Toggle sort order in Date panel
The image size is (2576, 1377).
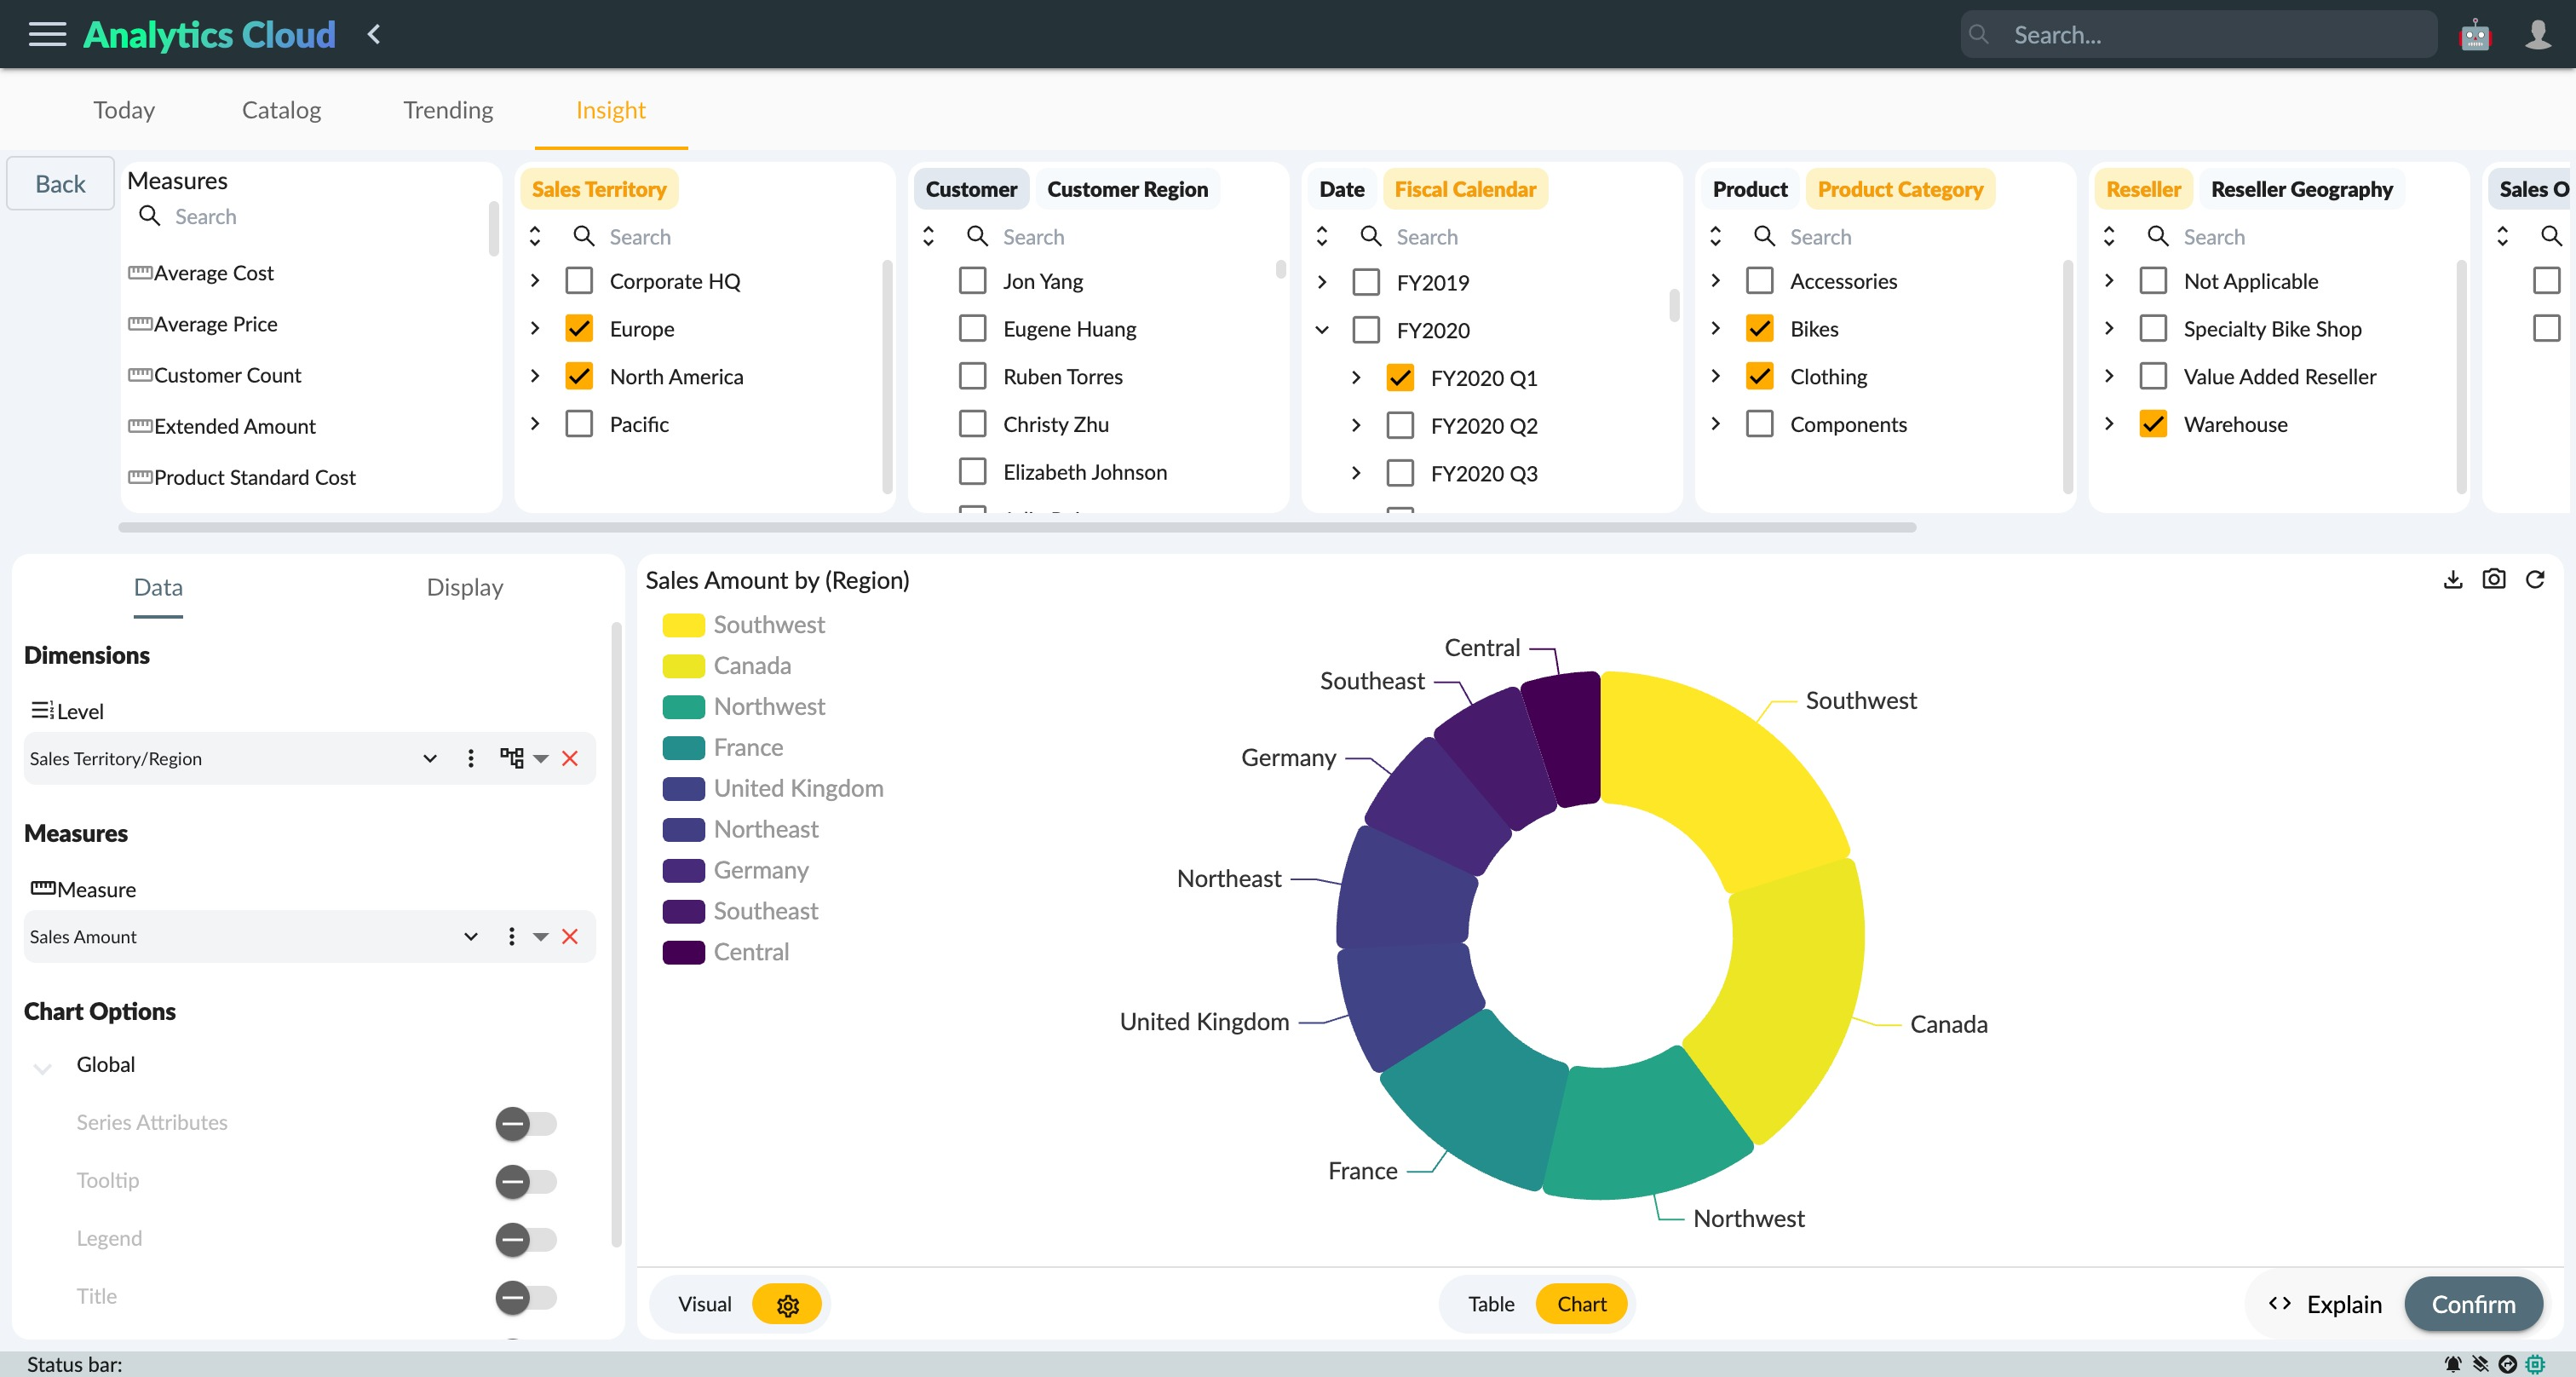[1322, 236]
